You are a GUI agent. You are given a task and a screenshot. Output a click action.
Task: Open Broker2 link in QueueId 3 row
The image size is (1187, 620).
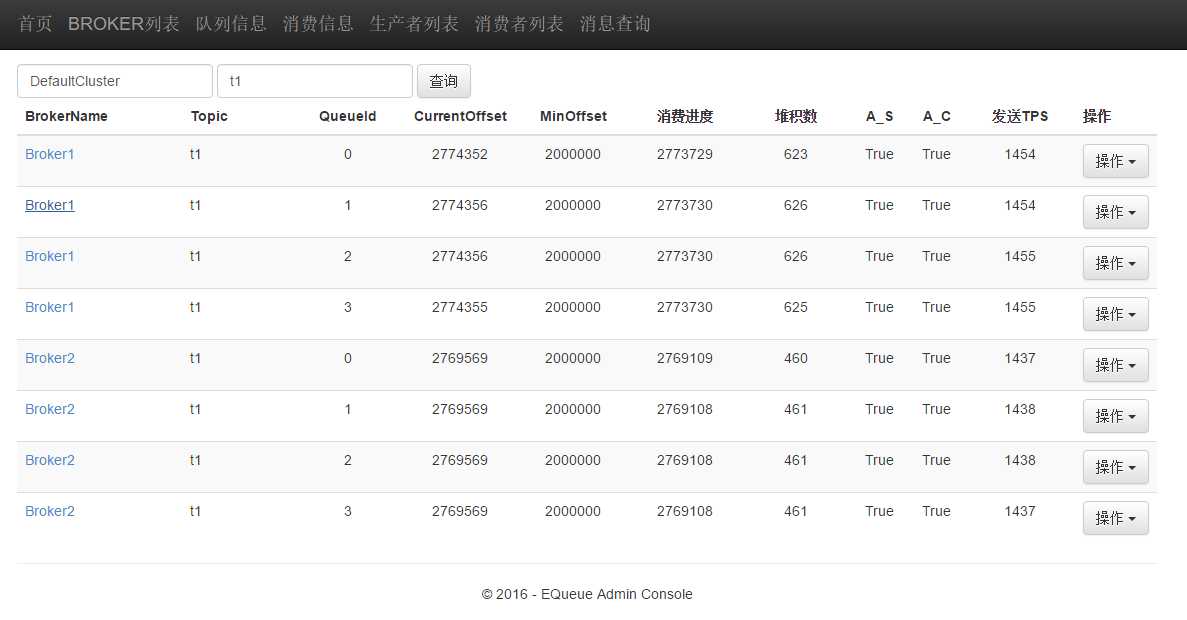[x=50, y=511]
